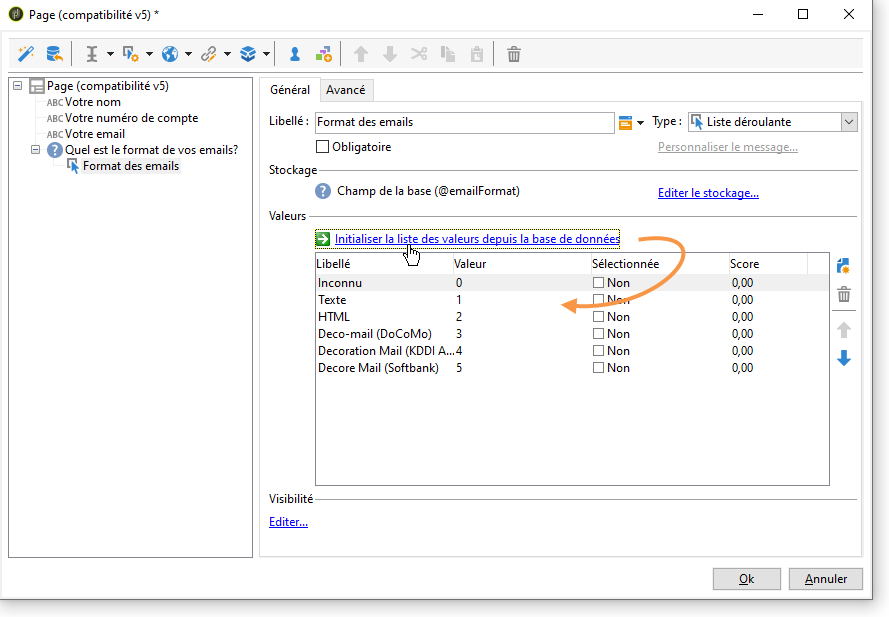Select the Général tab
This screenshot has height=617, width=889.
[290, 90]
